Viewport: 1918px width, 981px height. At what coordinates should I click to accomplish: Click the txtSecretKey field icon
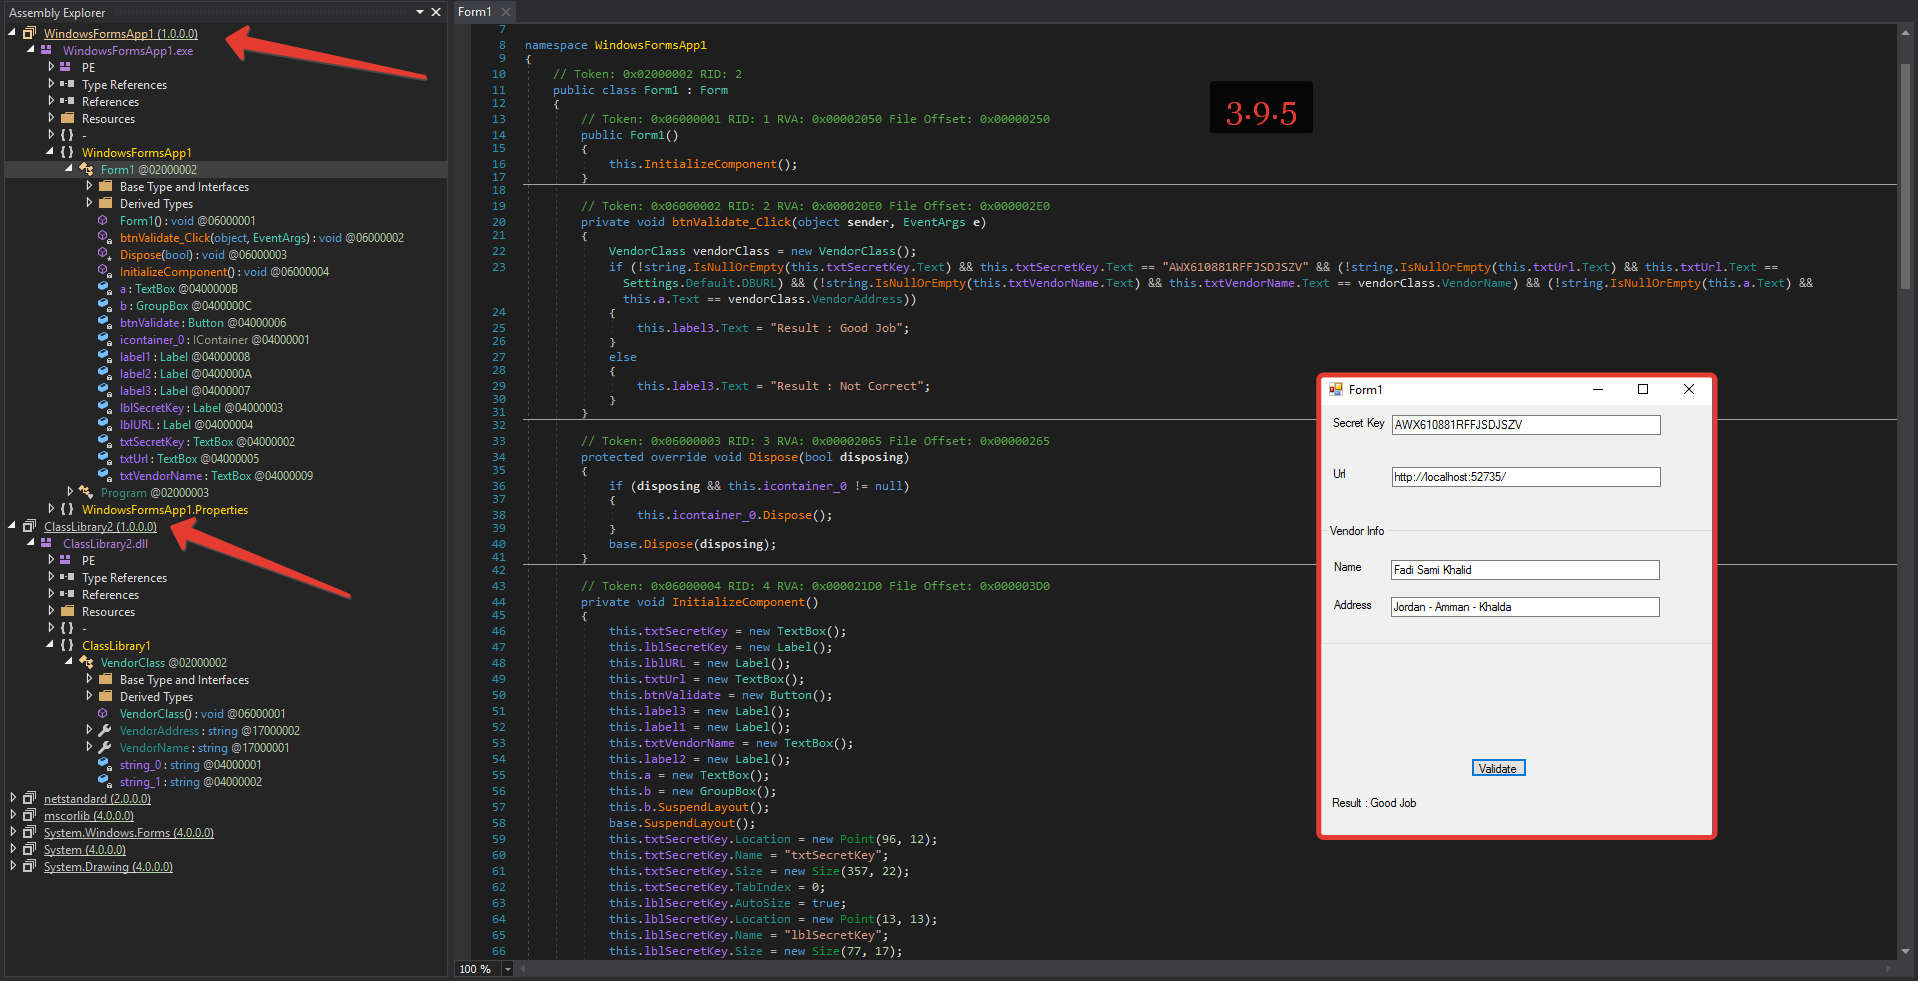click(104, 442)
